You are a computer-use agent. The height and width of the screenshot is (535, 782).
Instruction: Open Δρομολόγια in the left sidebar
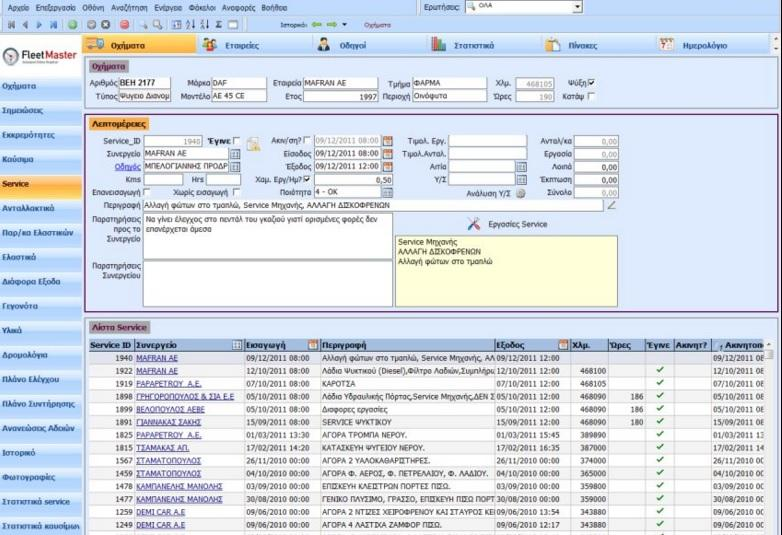pos(41,355)
